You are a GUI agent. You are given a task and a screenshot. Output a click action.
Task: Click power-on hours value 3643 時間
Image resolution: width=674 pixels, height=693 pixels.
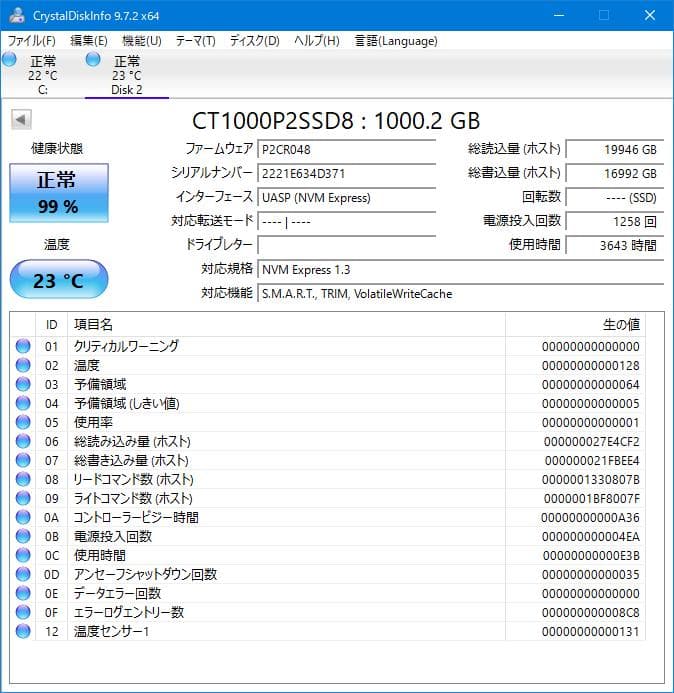pyautogui.click(x=615, y=245)
